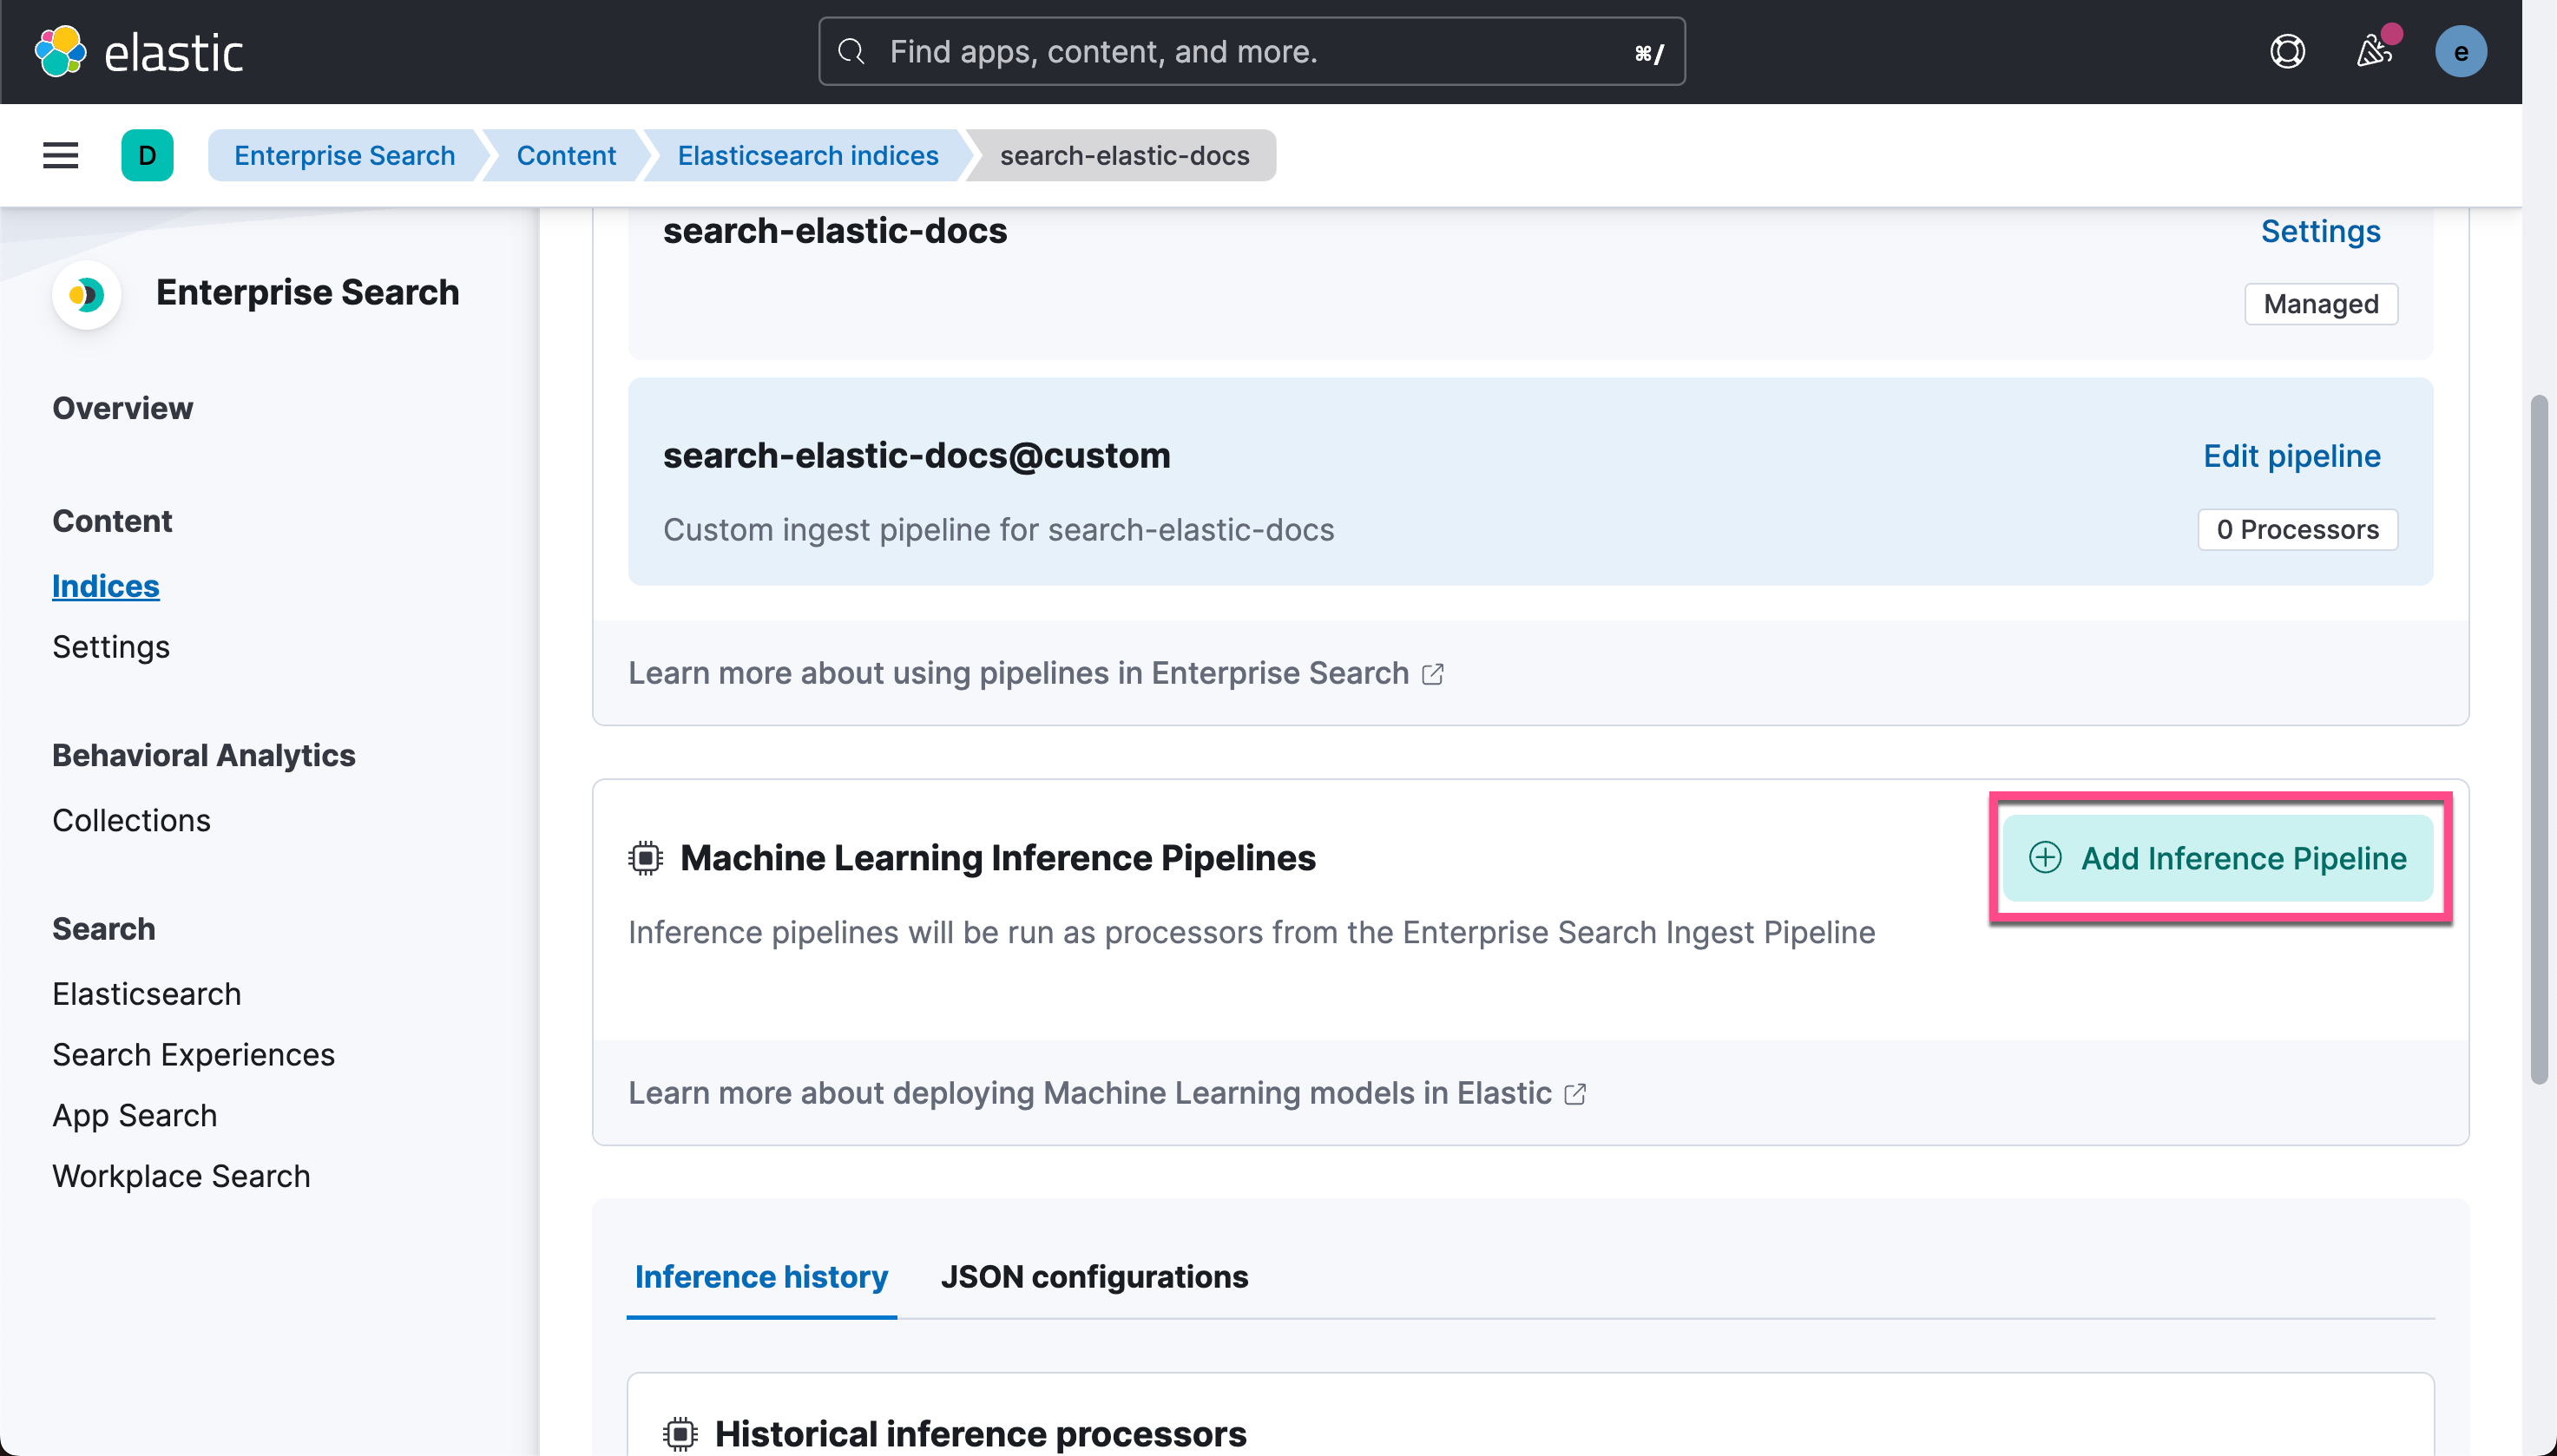Click the search-elastic-docs@custom pipeline title

(916, 456)
